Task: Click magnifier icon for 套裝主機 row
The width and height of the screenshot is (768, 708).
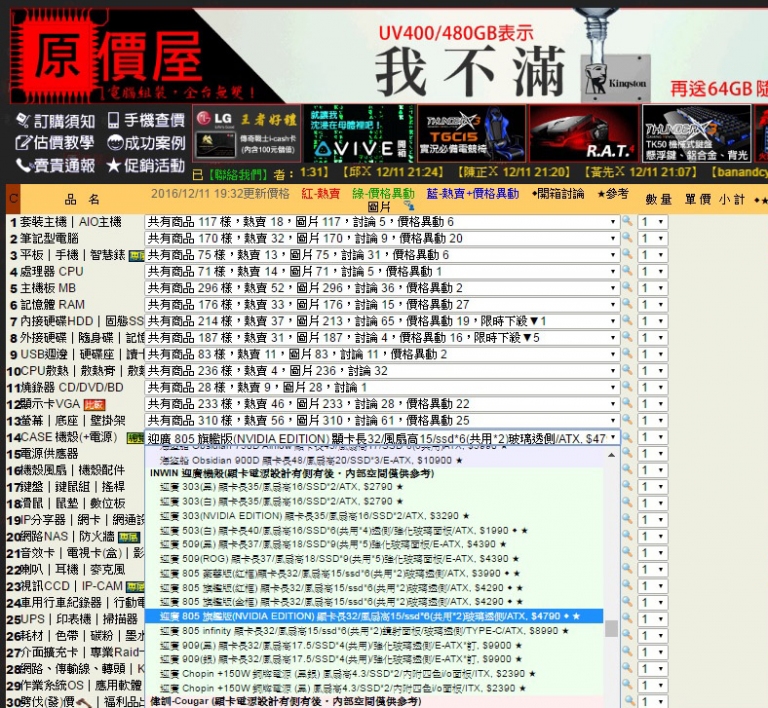Action: click(627, 221)
